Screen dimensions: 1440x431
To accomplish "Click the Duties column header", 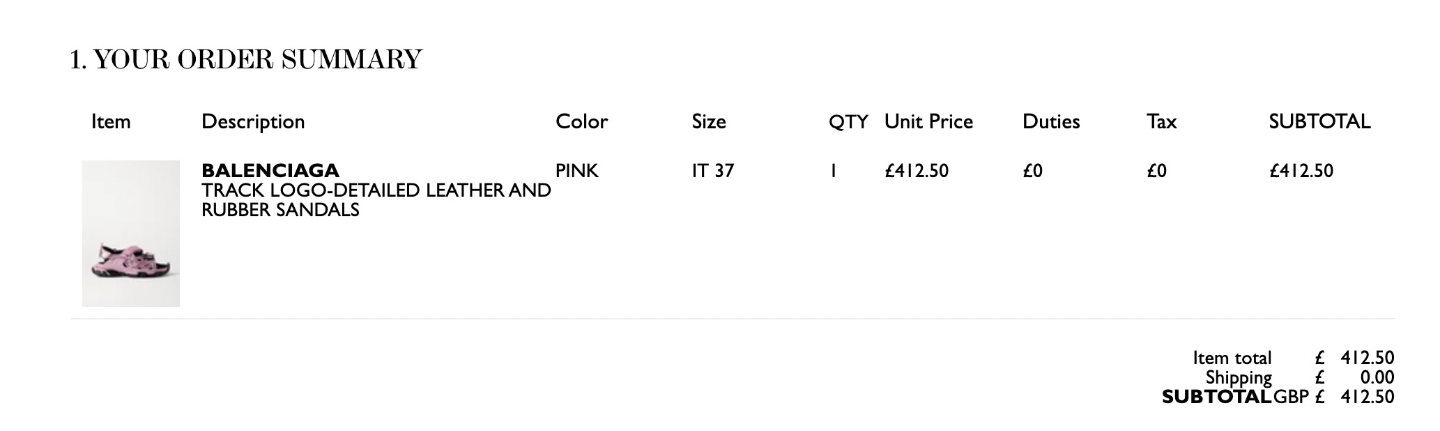I will (x=1051, y=122).
